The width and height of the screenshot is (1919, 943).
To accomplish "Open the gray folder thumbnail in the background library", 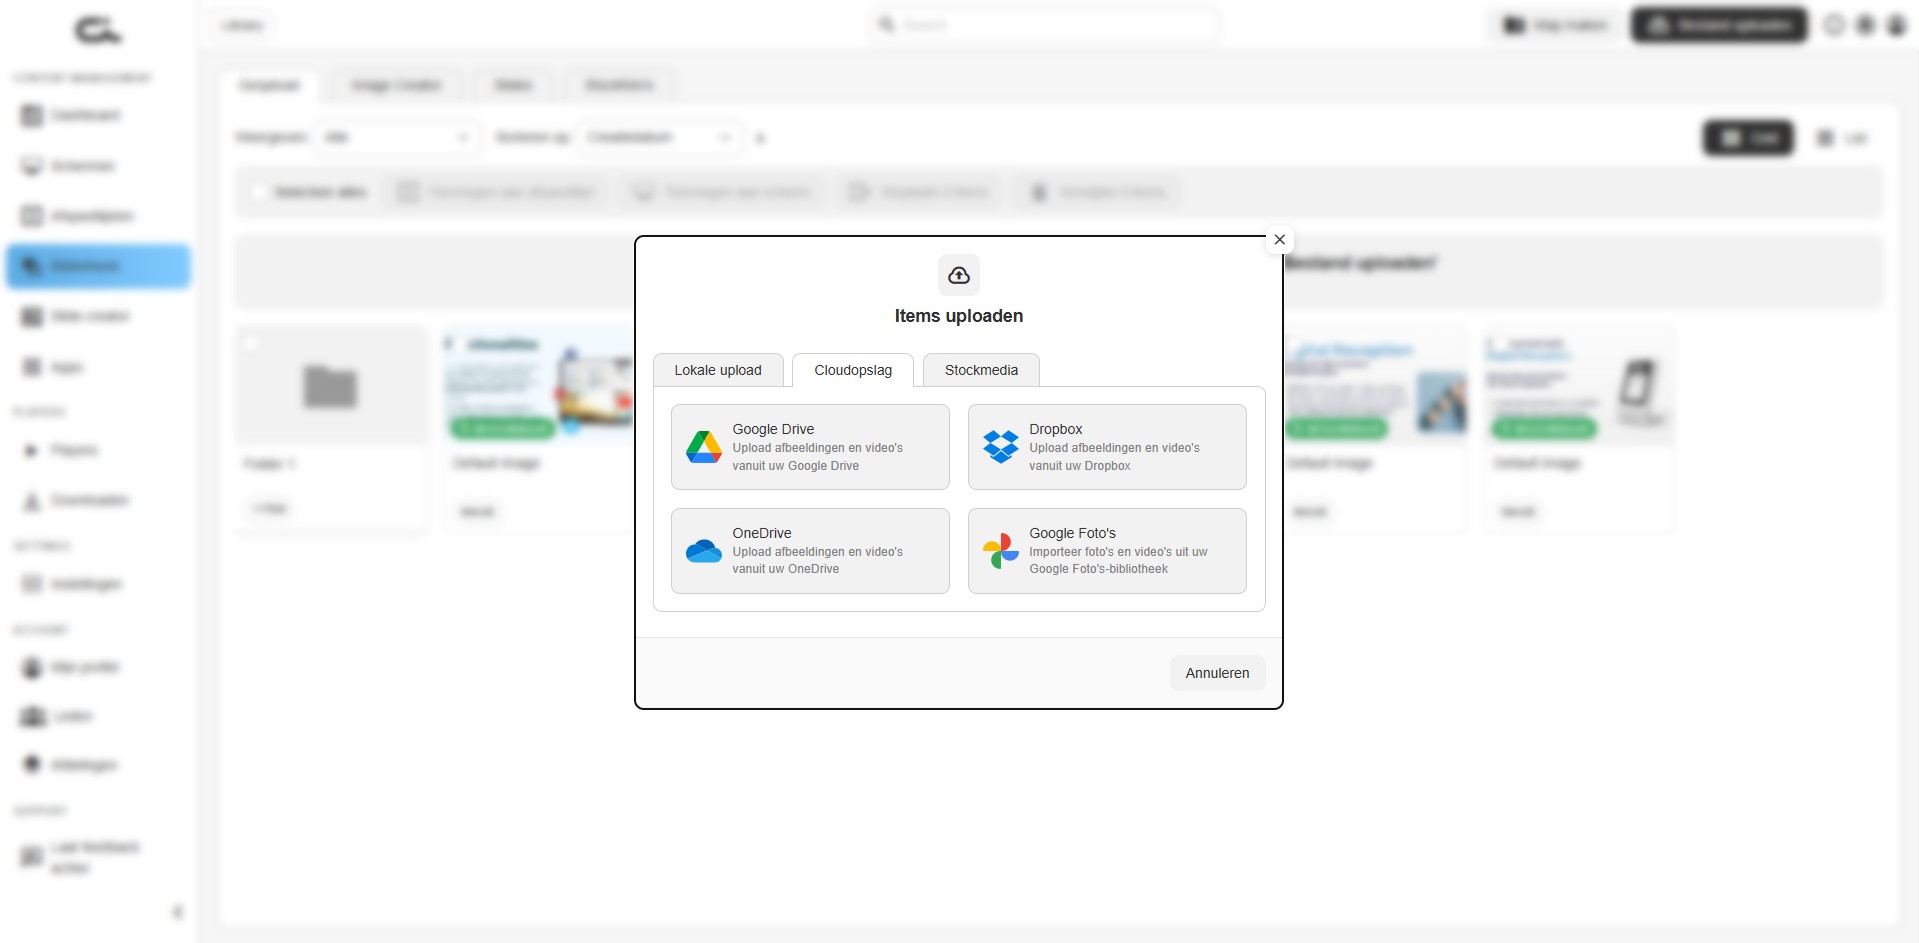I will (x=331, y=386).
